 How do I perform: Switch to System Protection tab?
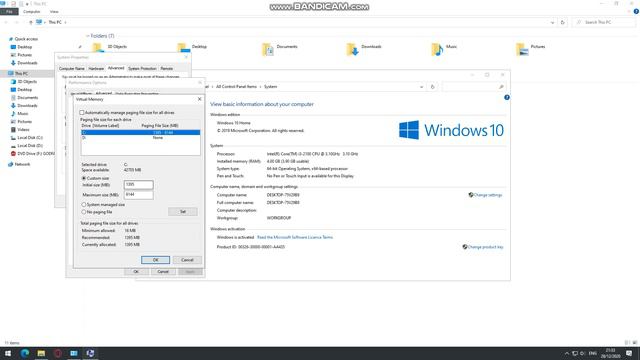tap(142, 69)
